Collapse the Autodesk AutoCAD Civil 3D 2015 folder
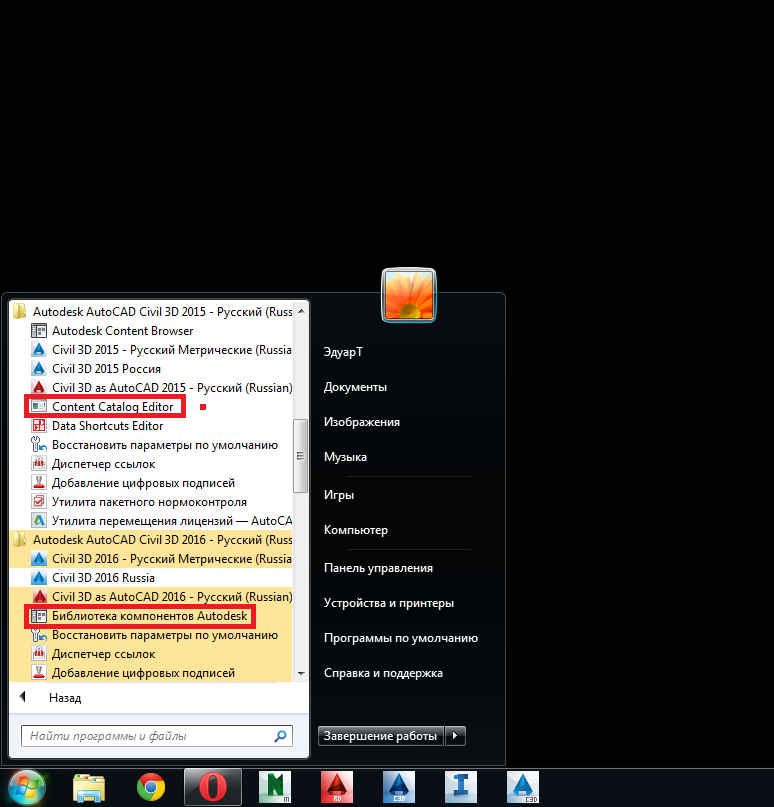Screen dimensions: 774x807 tap(152, 312)
